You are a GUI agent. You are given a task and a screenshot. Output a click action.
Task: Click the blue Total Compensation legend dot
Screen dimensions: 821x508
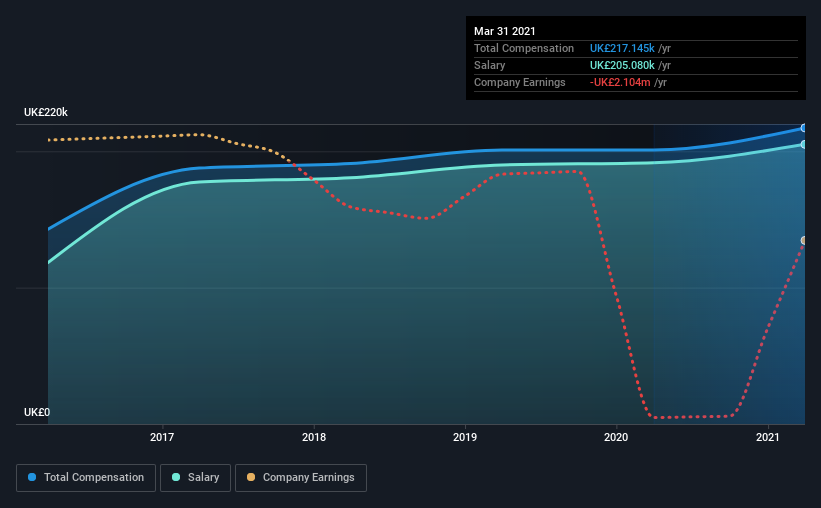pyautogui.click(x=32, y=477)
